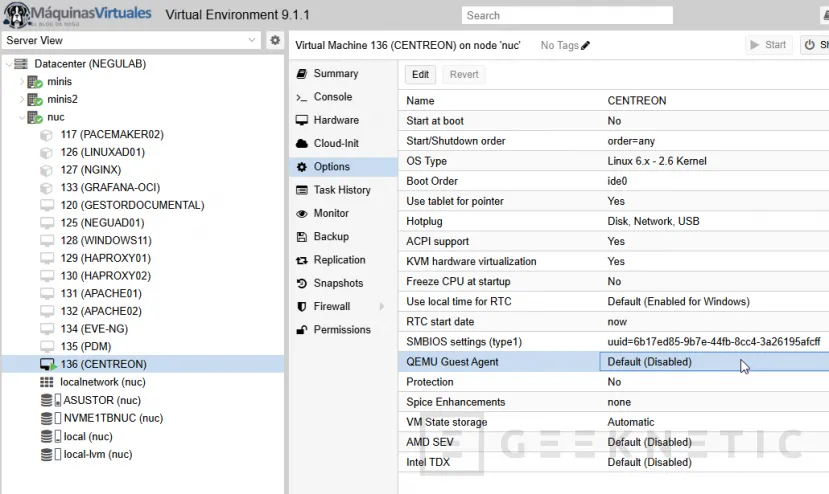Click the Monitor eye icon
The height and width of the screenshot is (494, 829).
point(301,214)
